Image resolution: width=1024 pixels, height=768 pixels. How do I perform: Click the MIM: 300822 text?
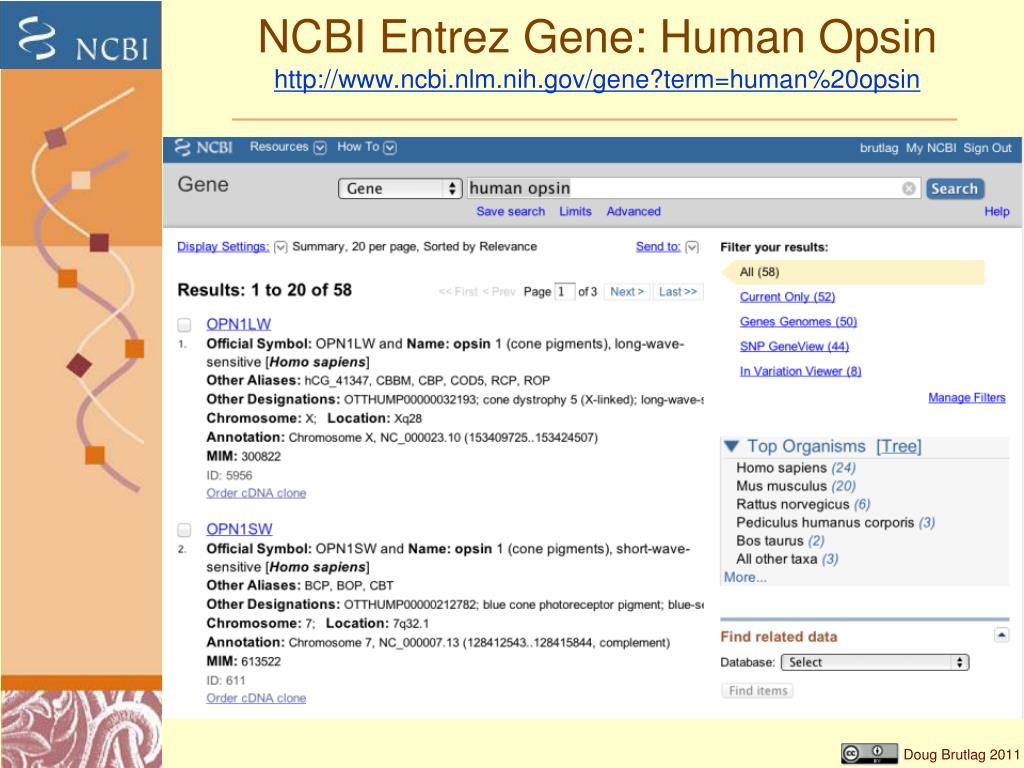click(x=244, y=456)
